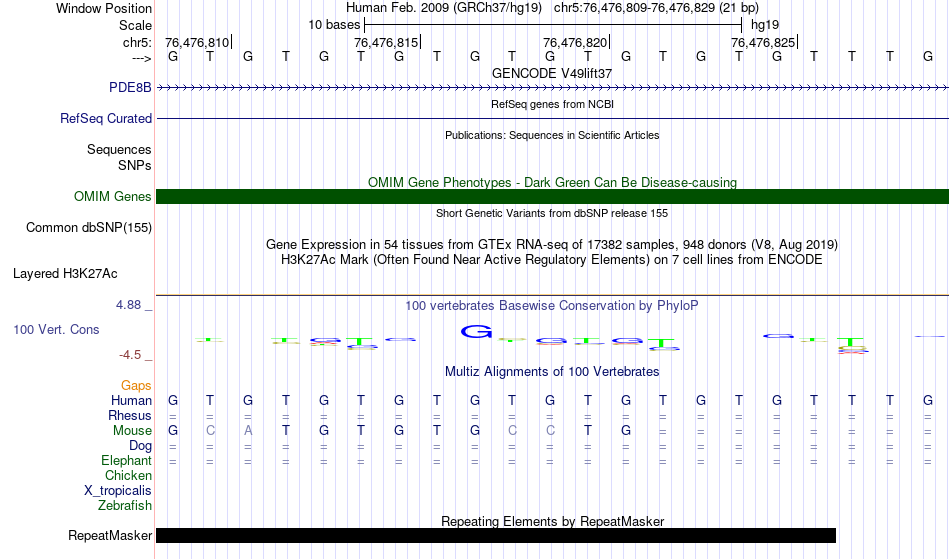Click the Dog species row label
Image resolution: width=950 pixels, height=559 pixels.
[141, 446]
